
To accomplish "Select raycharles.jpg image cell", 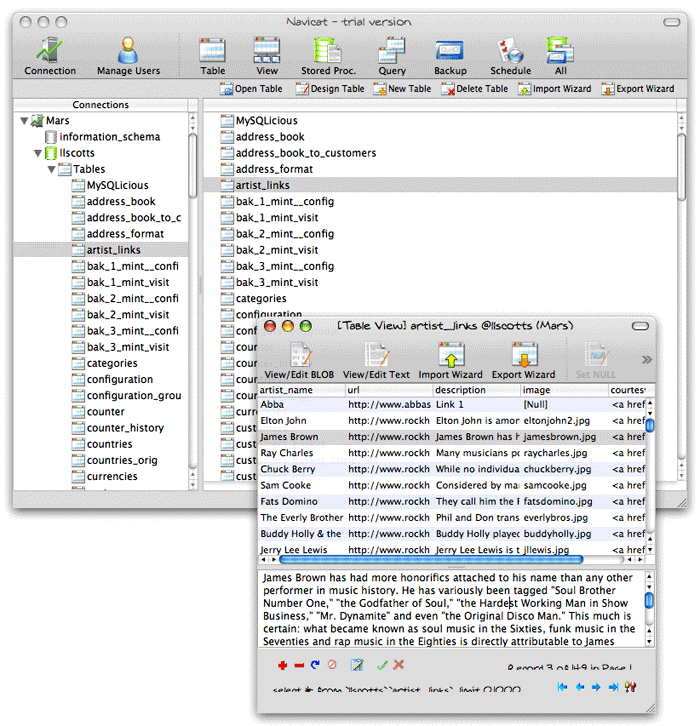I will pos(564,453).
